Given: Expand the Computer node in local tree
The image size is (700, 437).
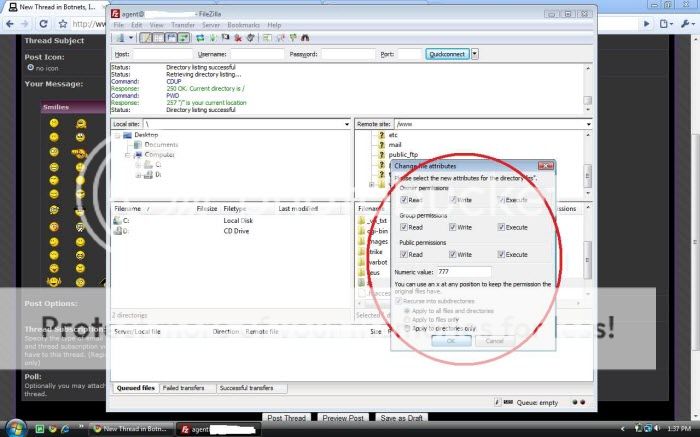Looking at the screenshot, I should point(129,155).
